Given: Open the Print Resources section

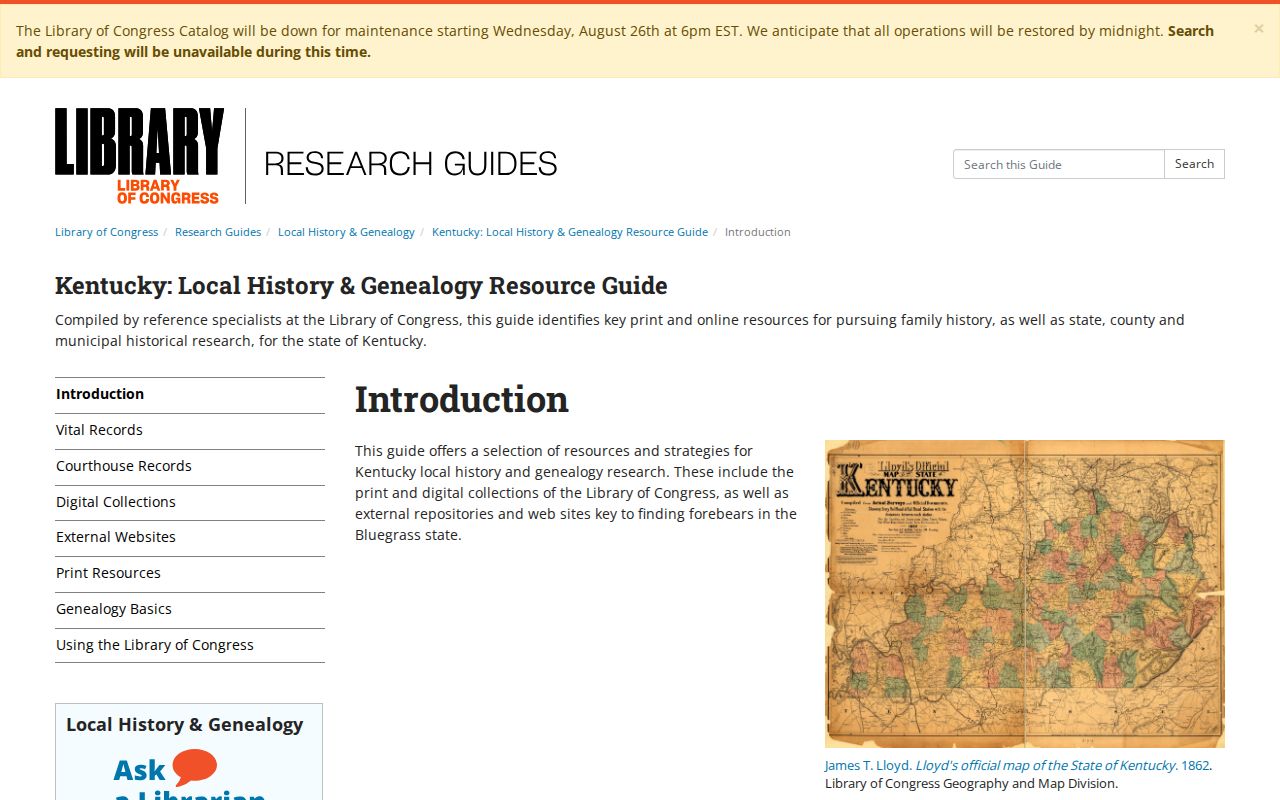Looking at the screenshot, I should pyautogui.click(x=190, y=573).
